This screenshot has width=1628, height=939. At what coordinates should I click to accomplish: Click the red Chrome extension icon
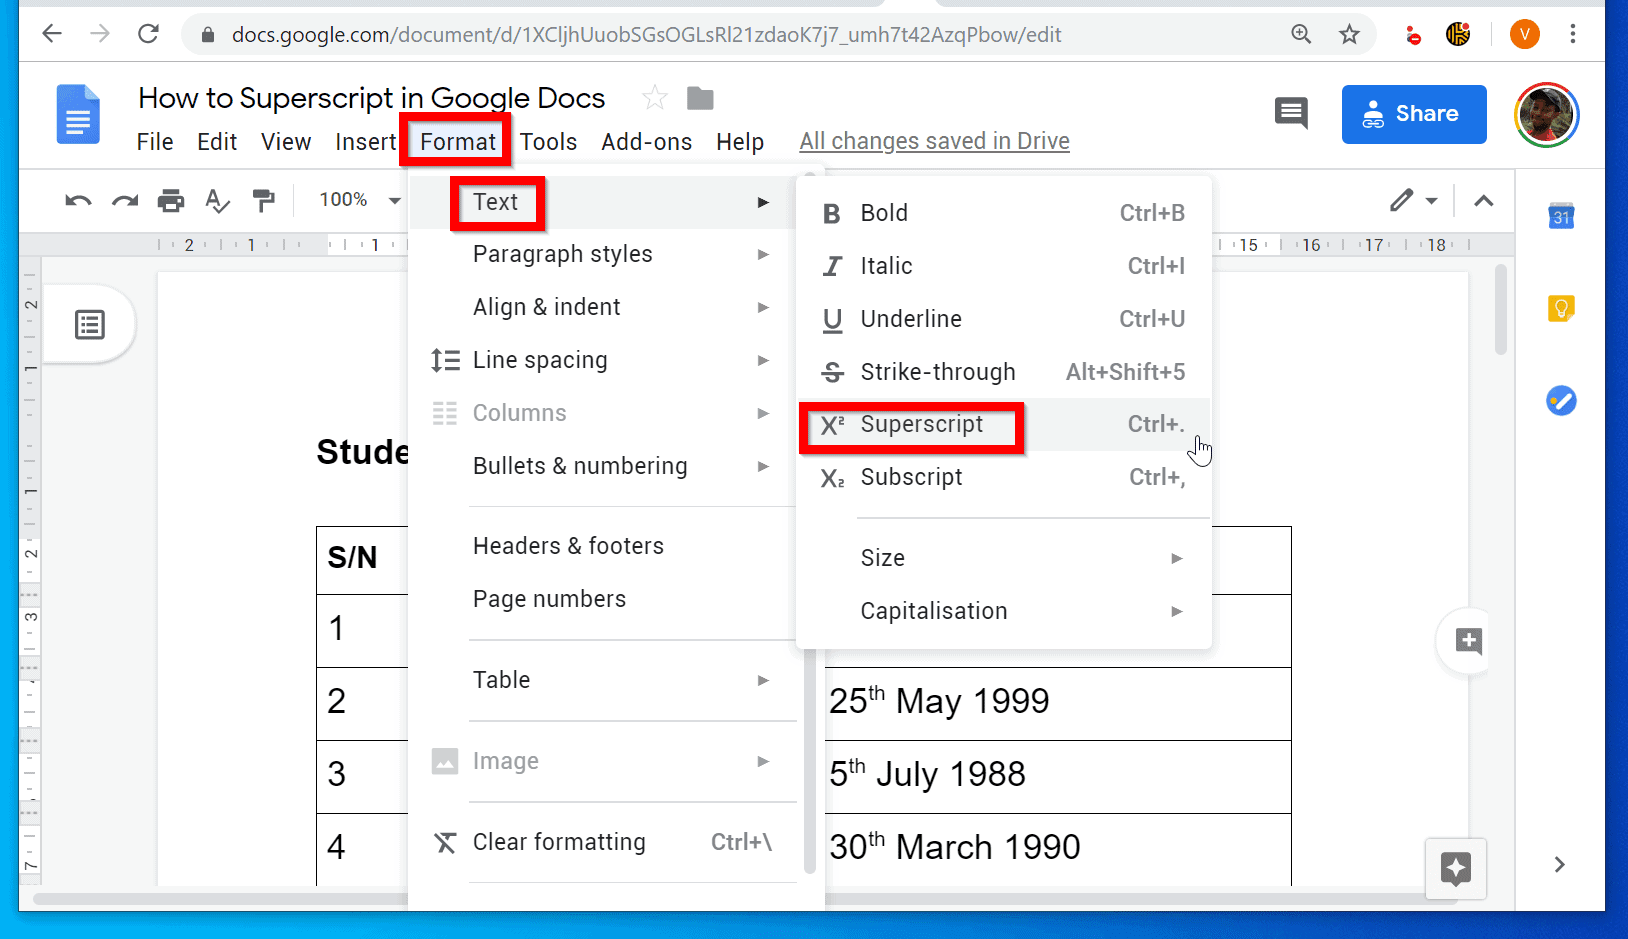(x=1413, y=36)
